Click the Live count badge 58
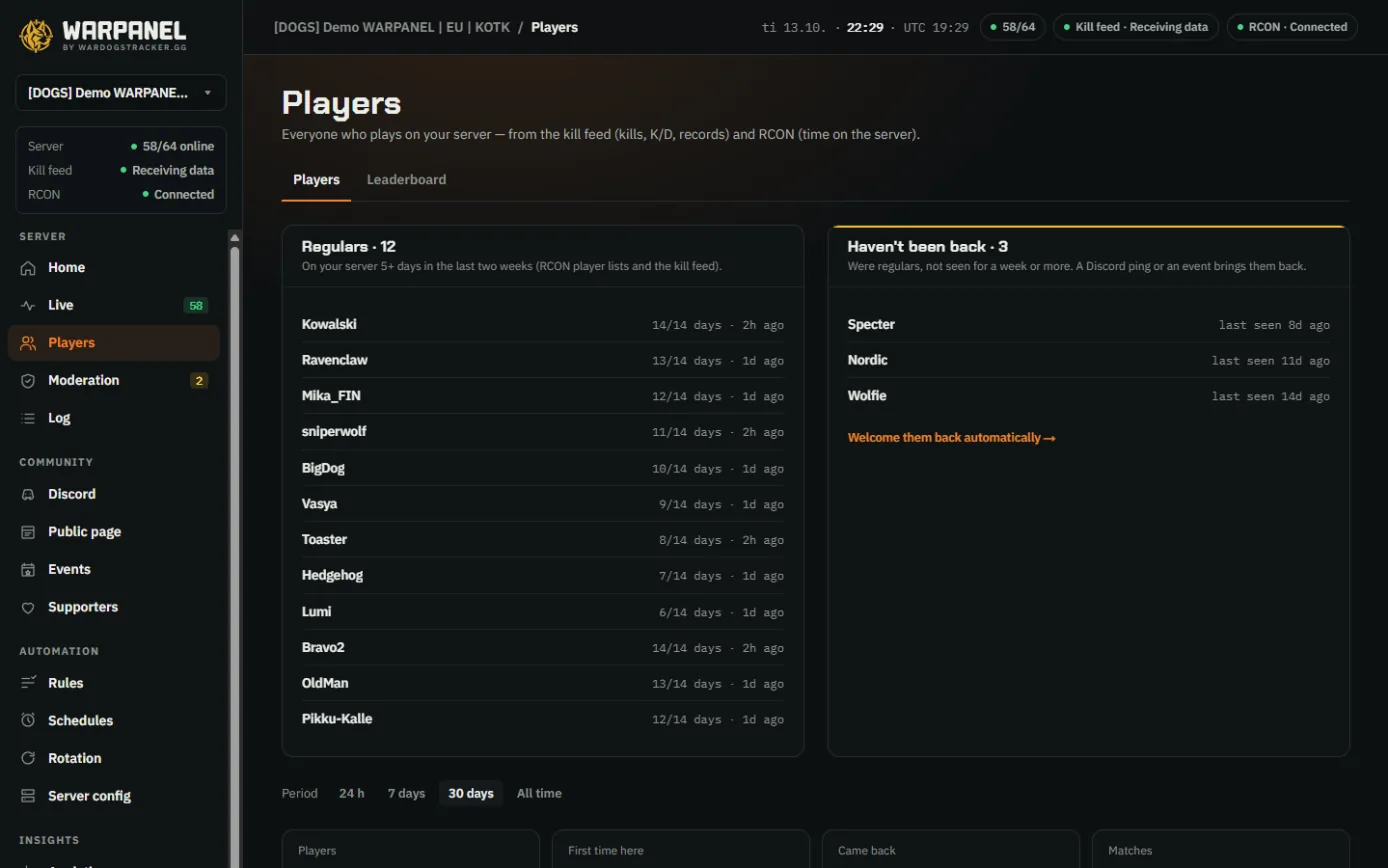1388x868 pixels. pos(196,306)
